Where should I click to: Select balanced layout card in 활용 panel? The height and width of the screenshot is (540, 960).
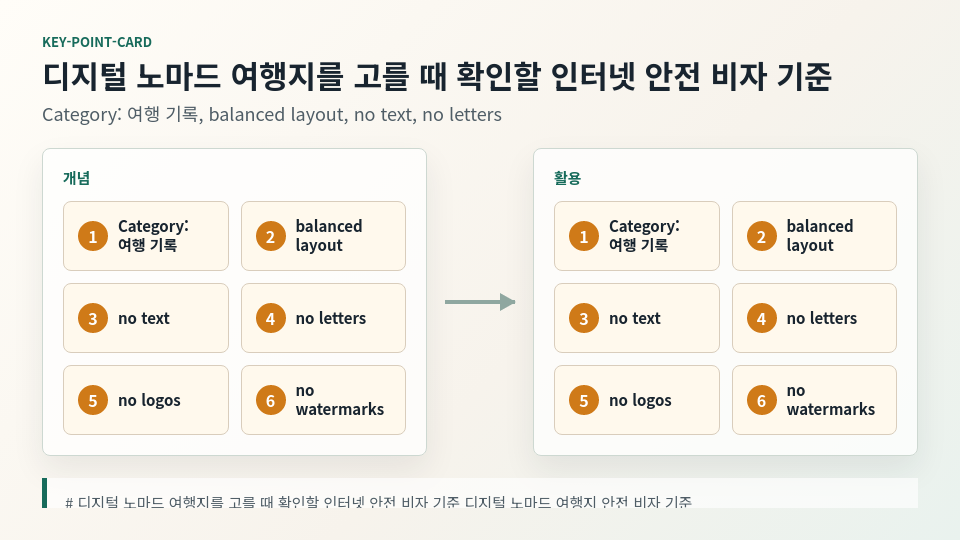point(814,236)
